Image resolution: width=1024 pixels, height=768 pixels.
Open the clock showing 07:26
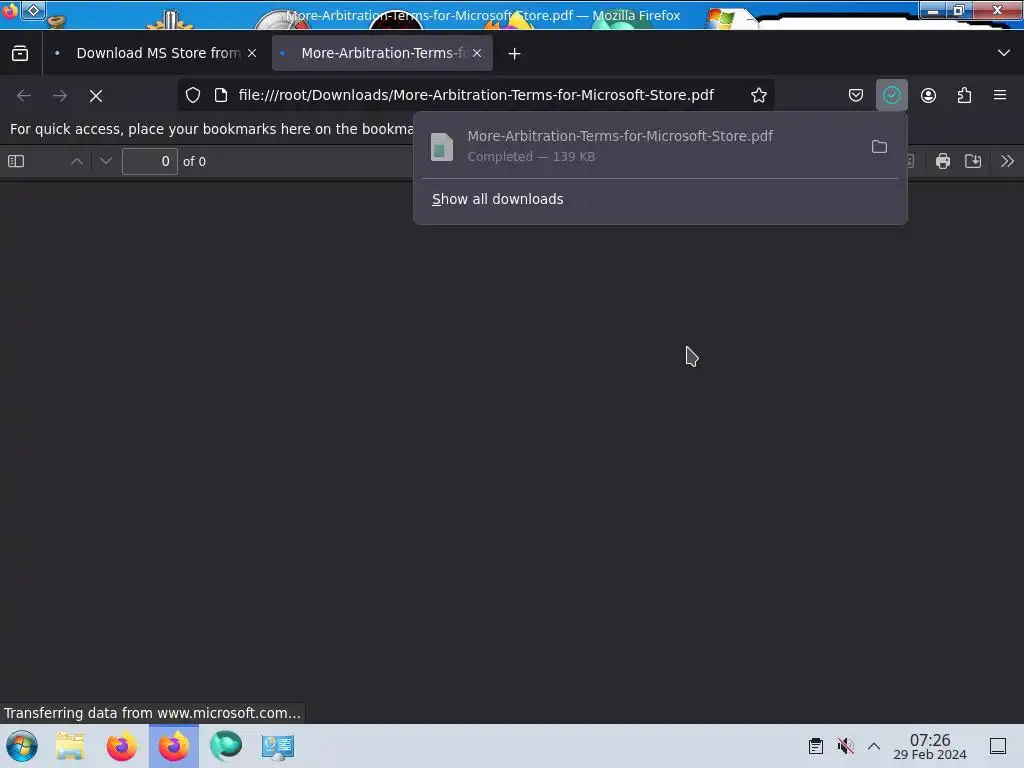[930, 746]
